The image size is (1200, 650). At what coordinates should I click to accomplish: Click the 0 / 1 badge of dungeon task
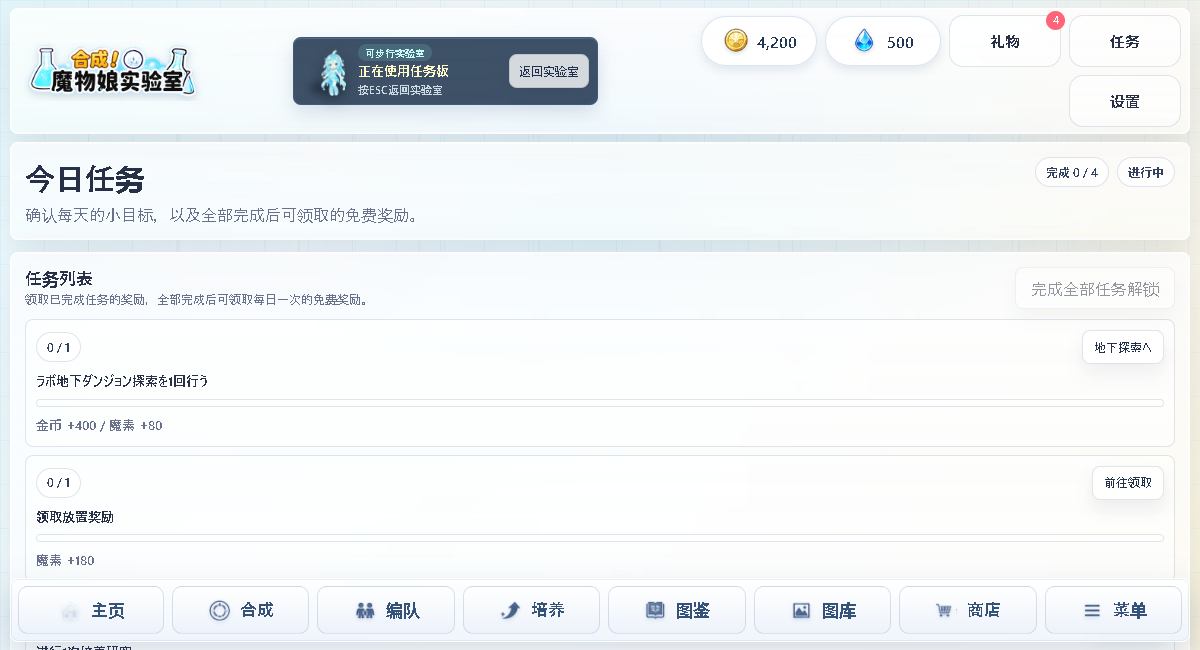[x=58, y=347]
